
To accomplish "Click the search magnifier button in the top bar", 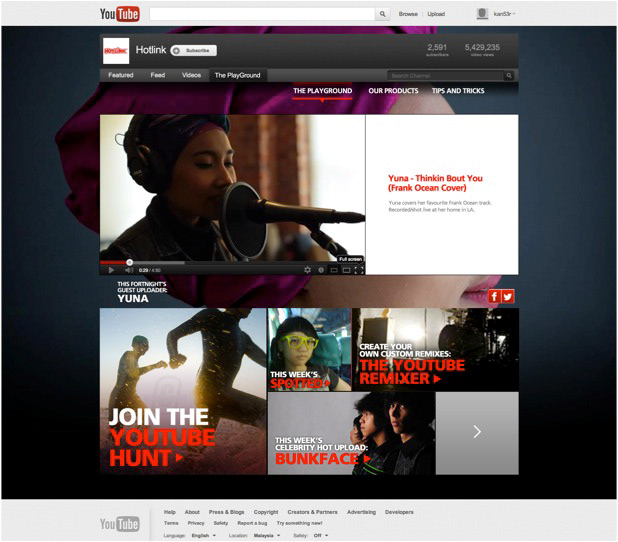I will pyautogui.click(x=382, y=14).
